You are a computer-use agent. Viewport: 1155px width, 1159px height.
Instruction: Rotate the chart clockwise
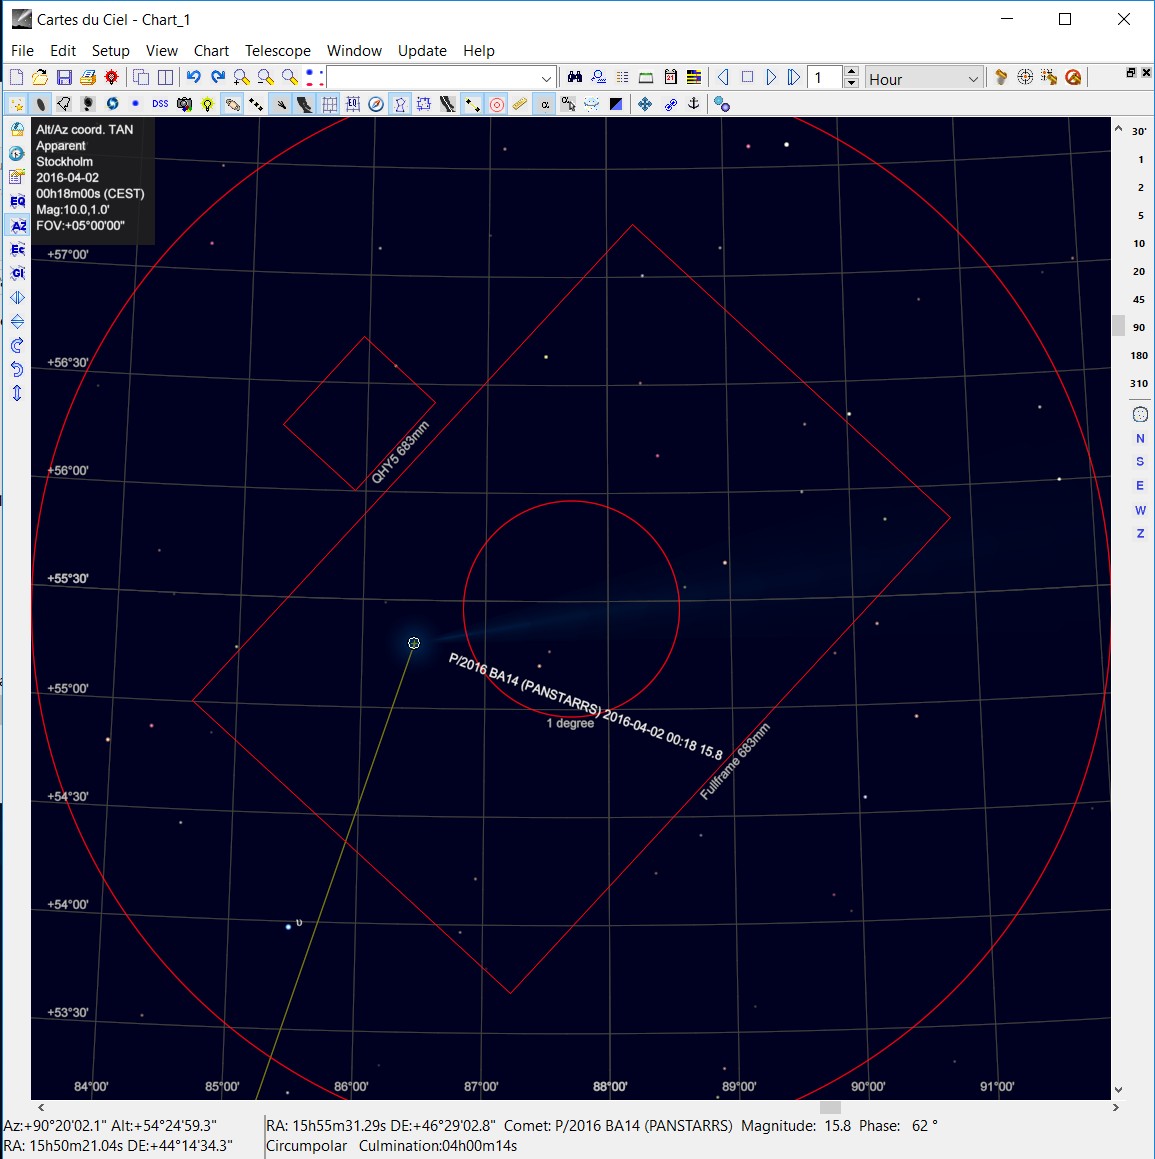(x=18, y=345)
